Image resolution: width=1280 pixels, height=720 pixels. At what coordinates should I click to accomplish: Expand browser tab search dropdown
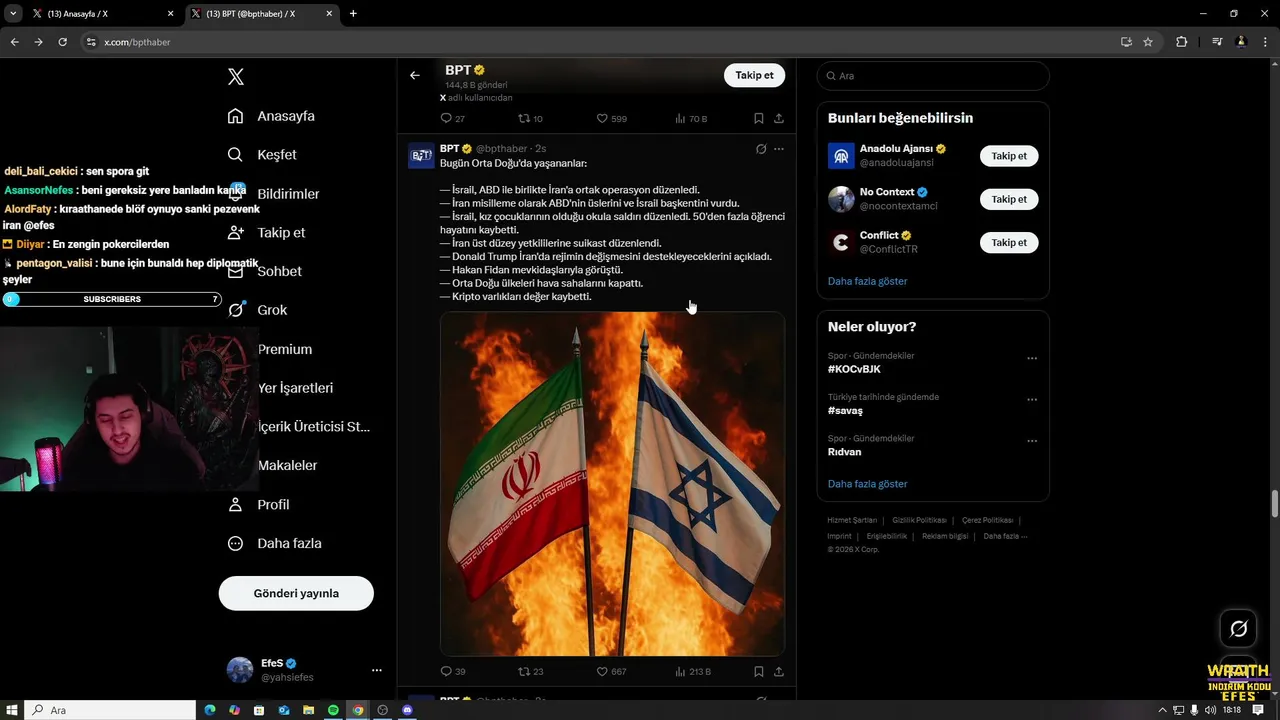click(x=12, y=14)
